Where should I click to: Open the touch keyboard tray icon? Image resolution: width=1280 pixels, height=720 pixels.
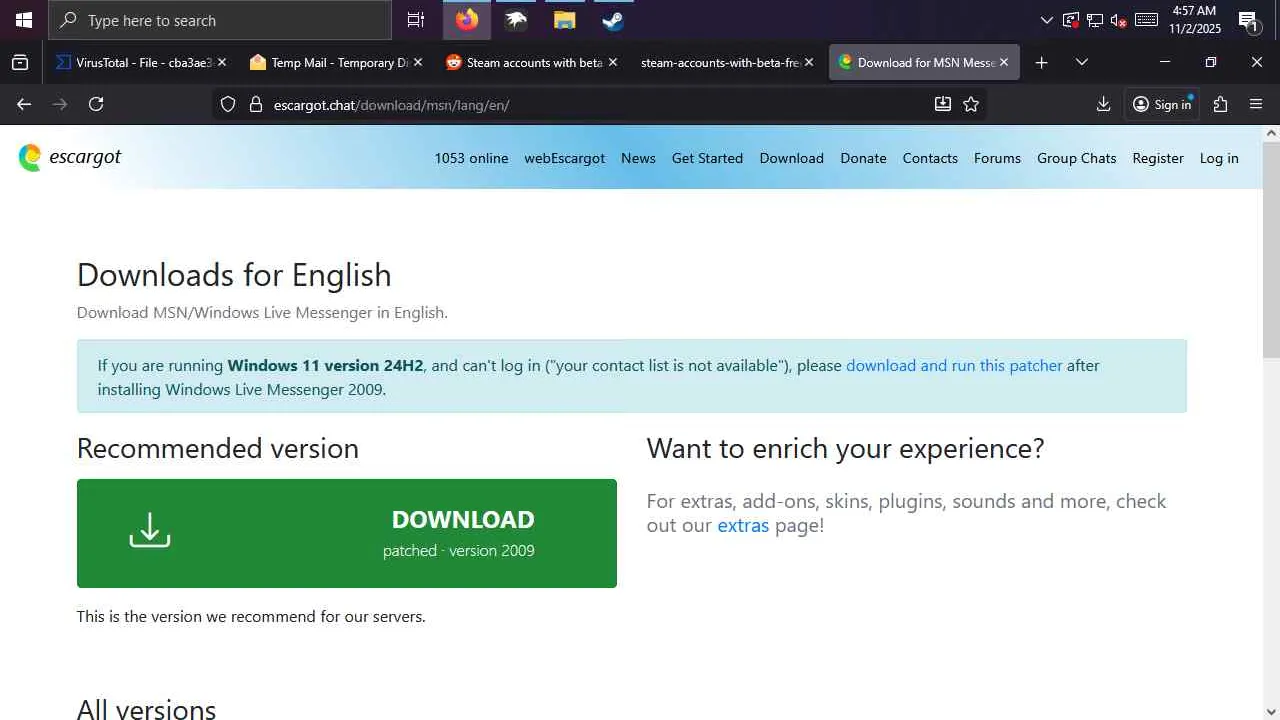click(x=1147, y=20)
